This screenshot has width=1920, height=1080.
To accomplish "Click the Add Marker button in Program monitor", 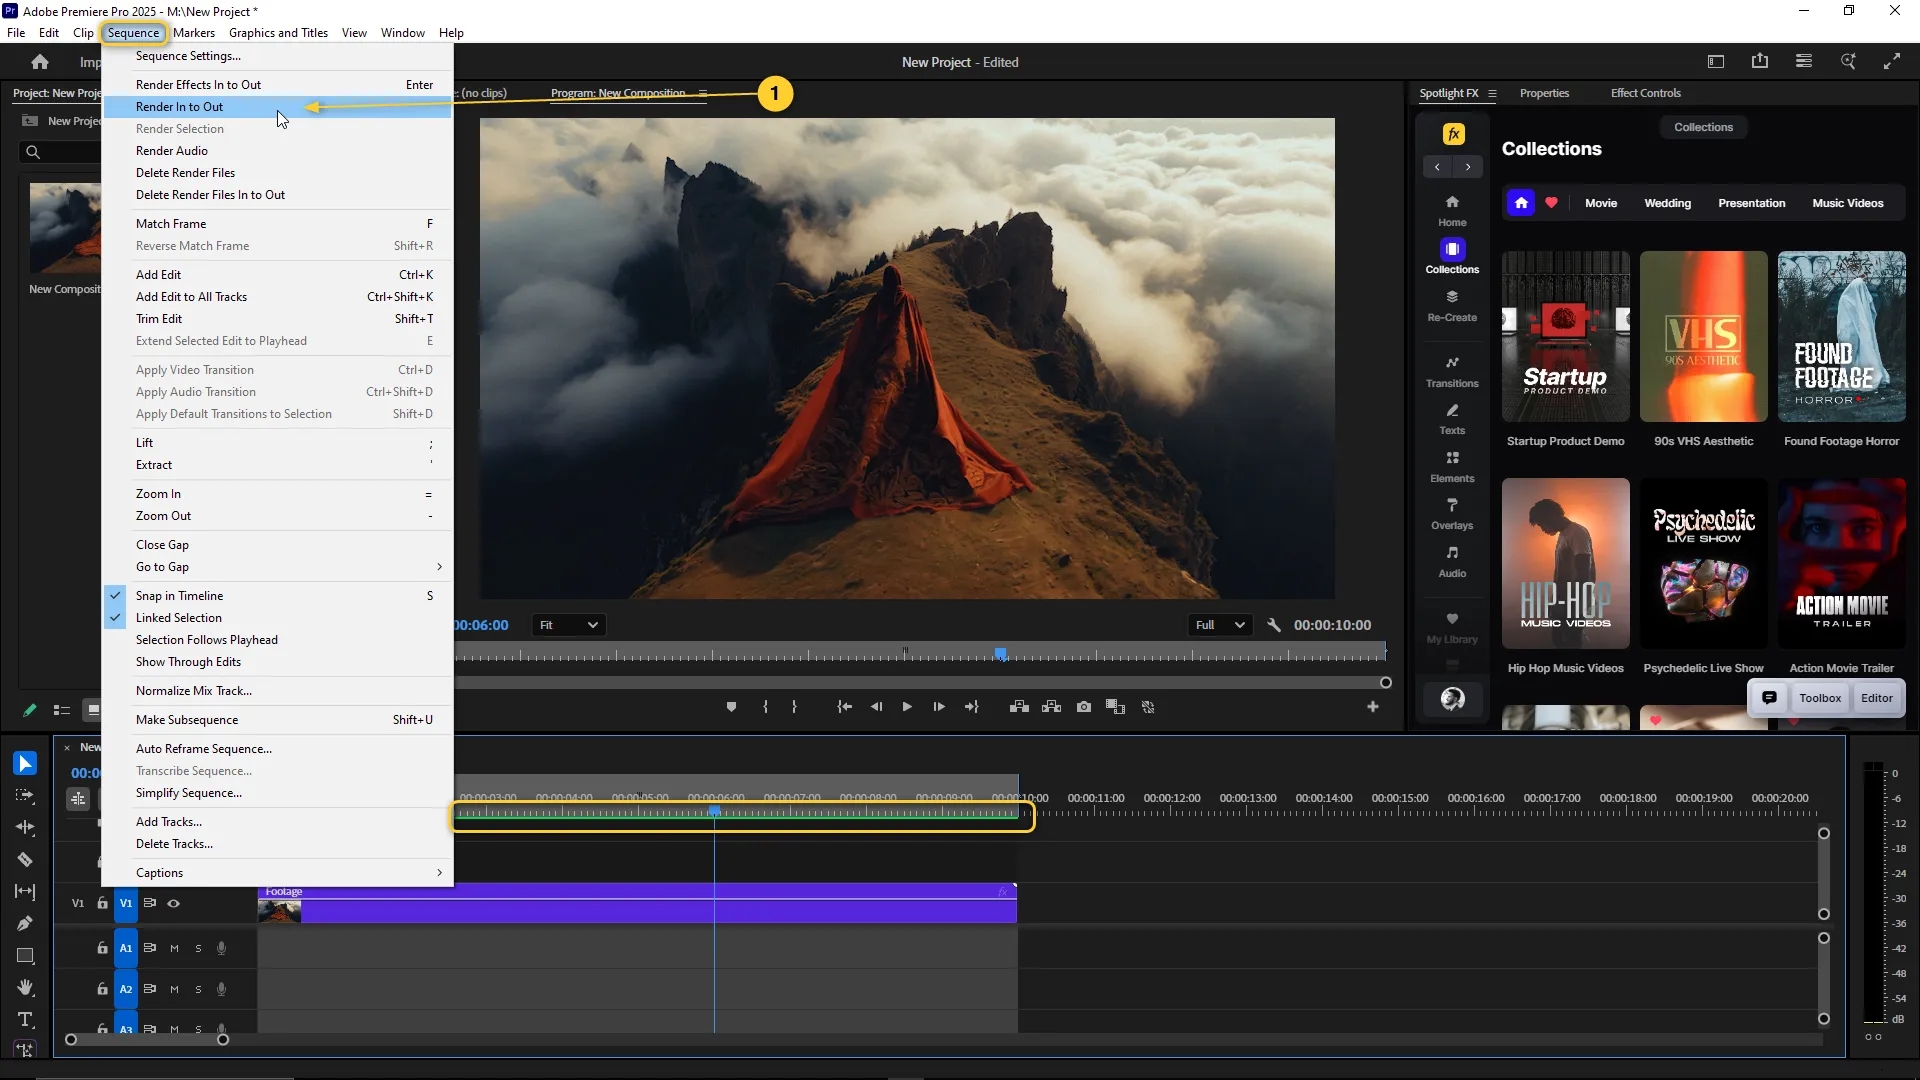I will (731, 707).
